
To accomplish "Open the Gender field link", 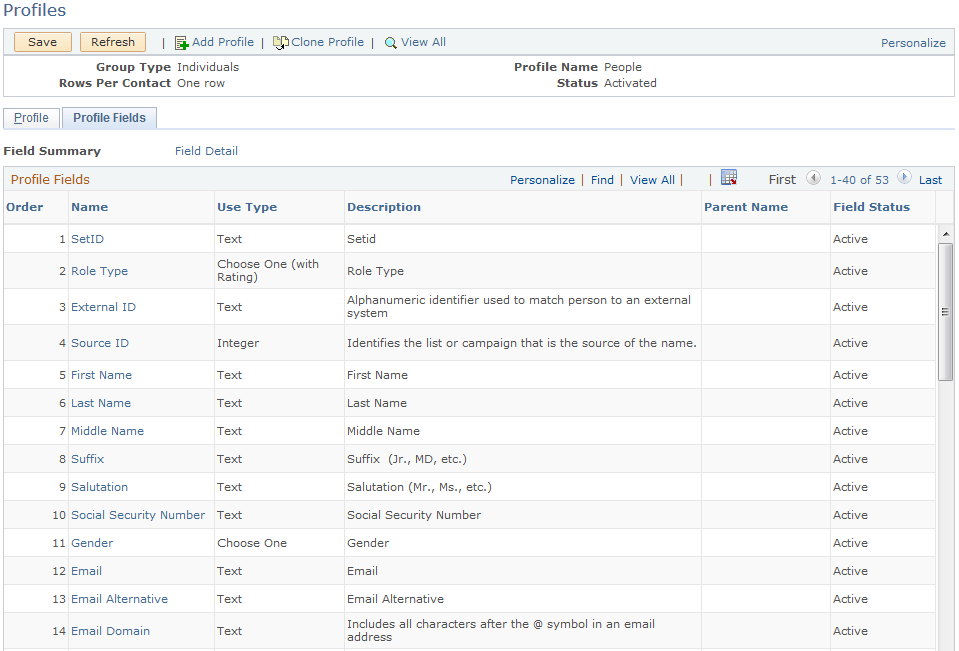I will pyautogui.click(x=92, y=543).
